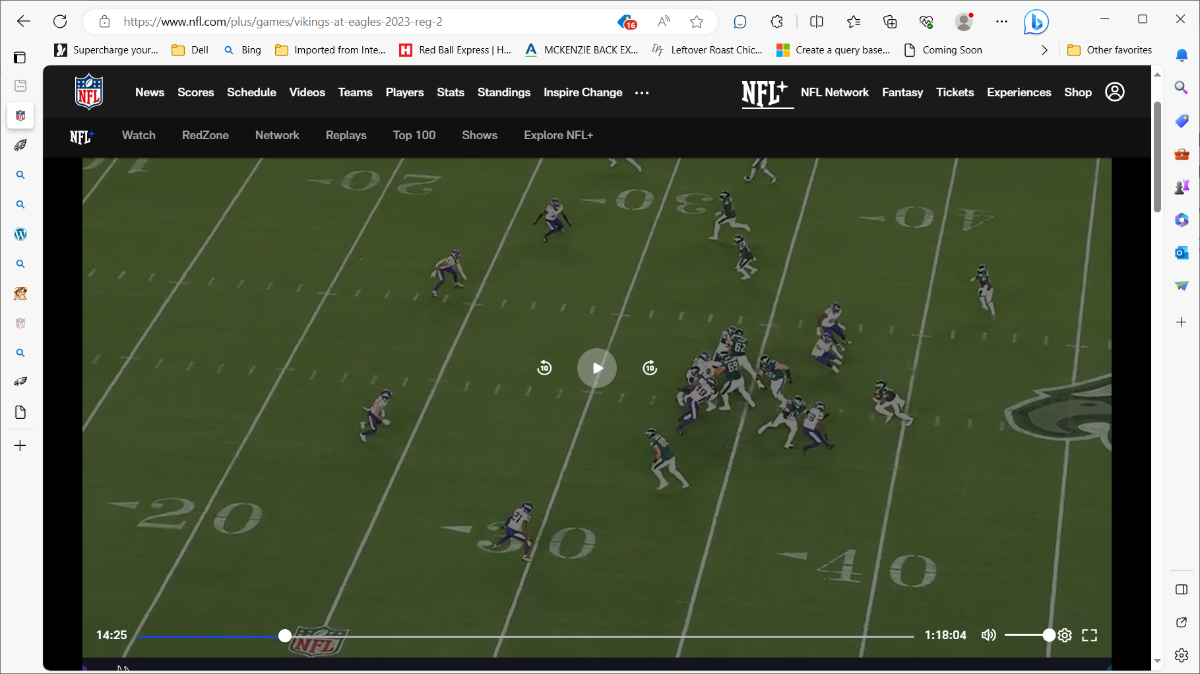Add this page to favorites star
Image resolution: width=1200 pixels, height=674 pixels.
point(697,21)
